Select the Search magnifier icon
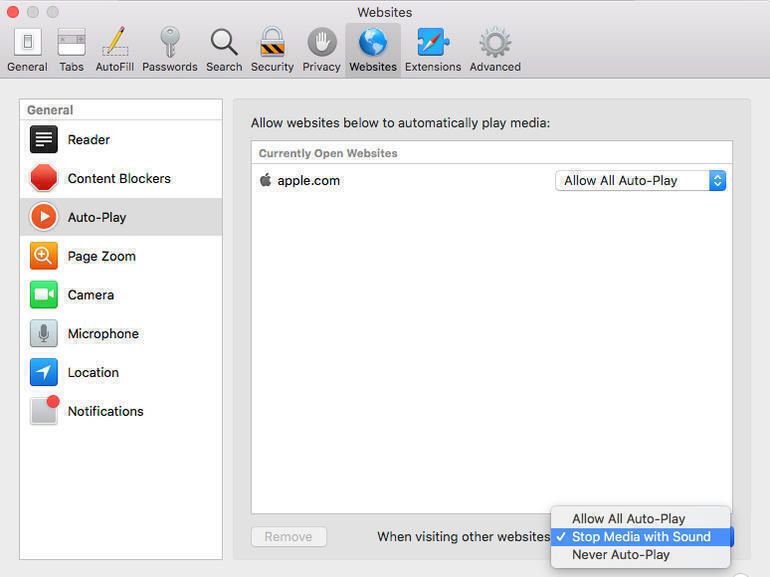 coord(224,50)
